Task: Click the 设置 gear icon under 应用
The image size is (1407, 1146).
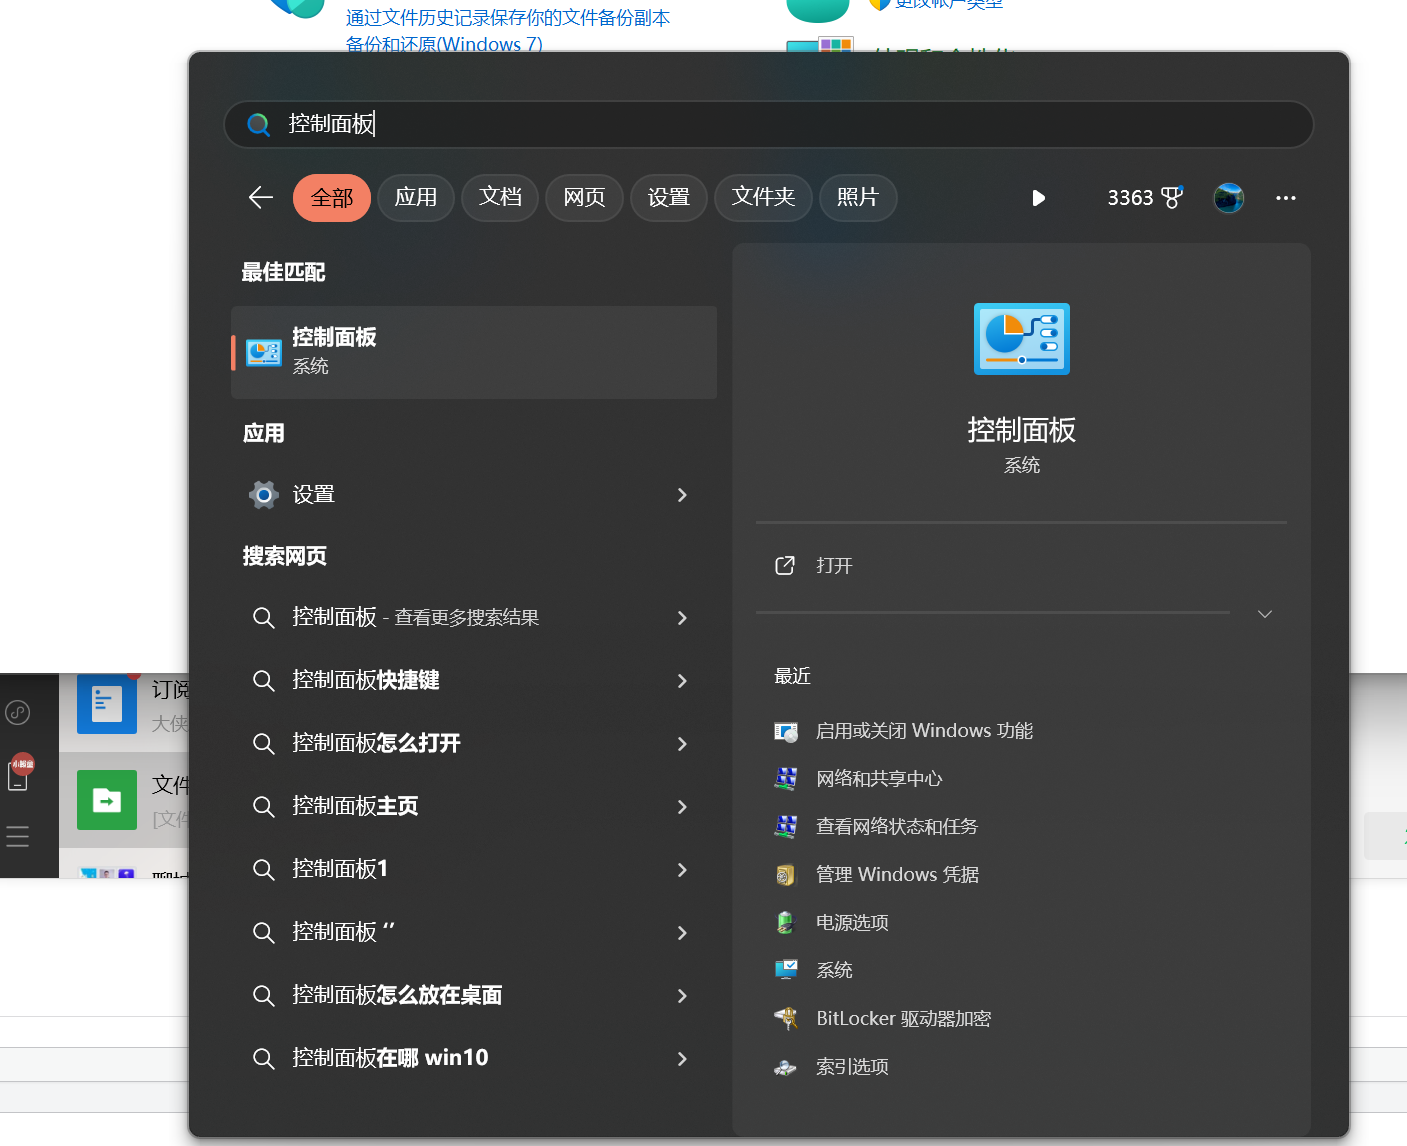Action: point(264,495)
